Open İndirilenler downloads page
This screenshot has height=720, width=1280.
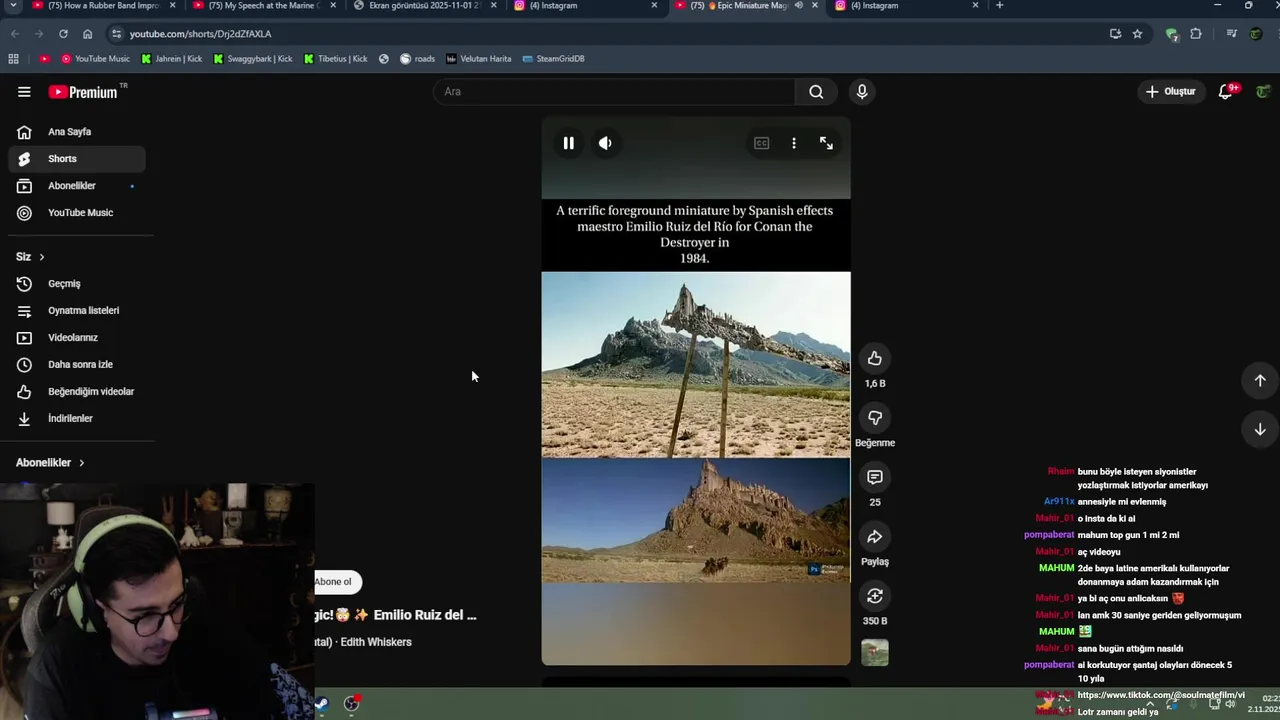point(76,419)
